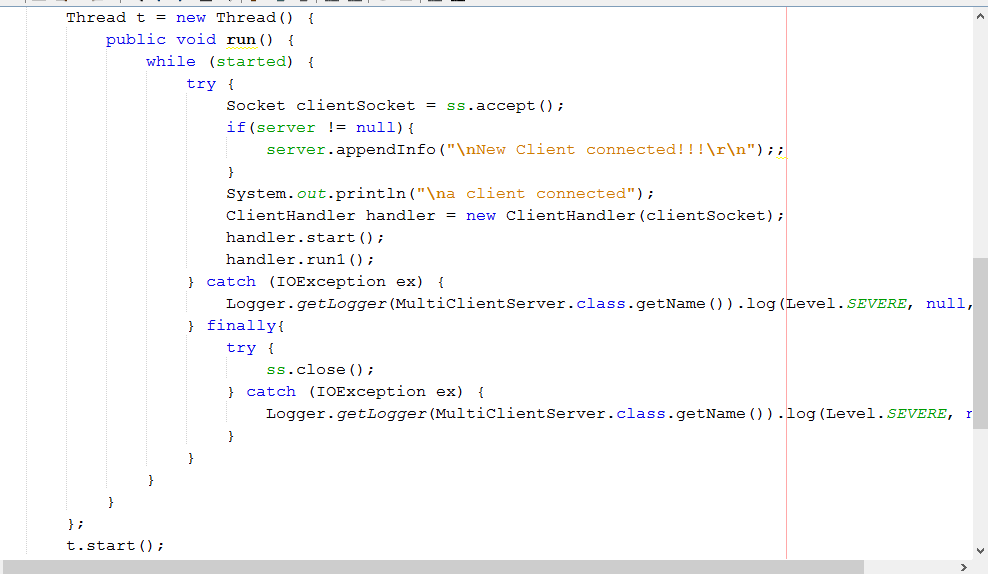
Task: Place cursor on the underlined run method name
Action: pyautogui.click(x=241, y=40)
